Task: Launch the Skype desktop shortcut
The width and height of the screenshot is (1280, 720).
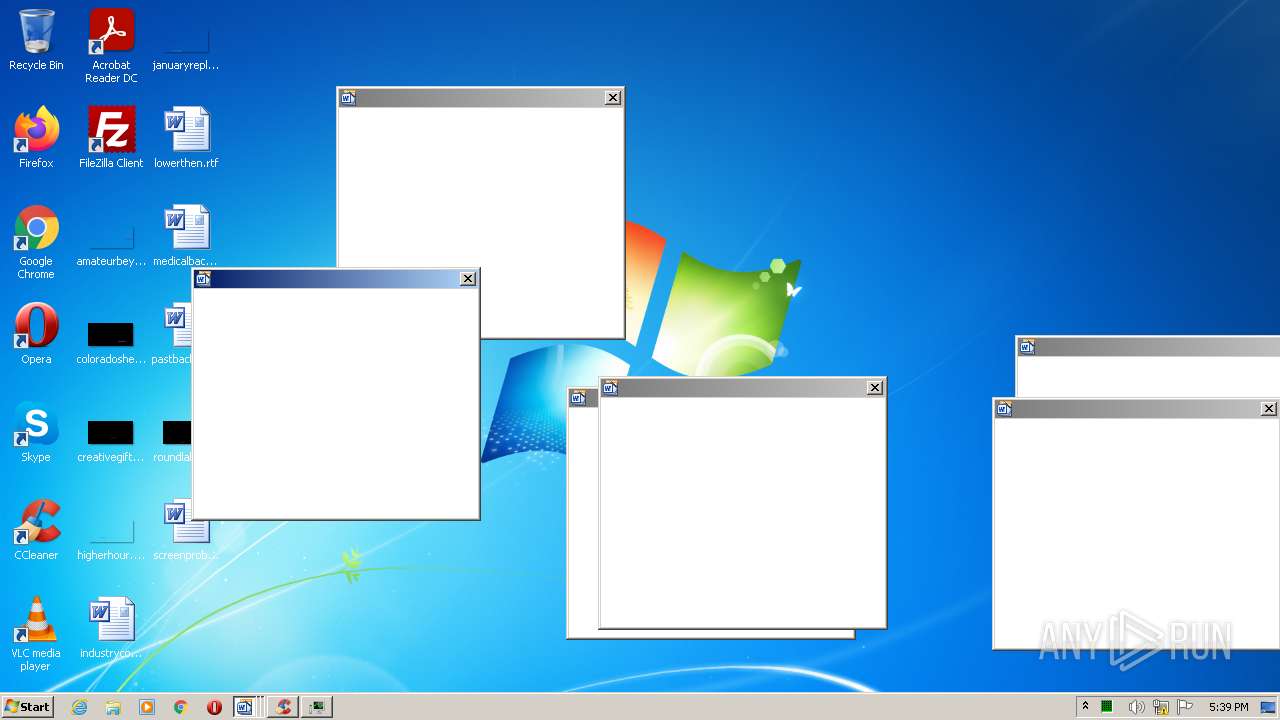Action: coord(36,432)
